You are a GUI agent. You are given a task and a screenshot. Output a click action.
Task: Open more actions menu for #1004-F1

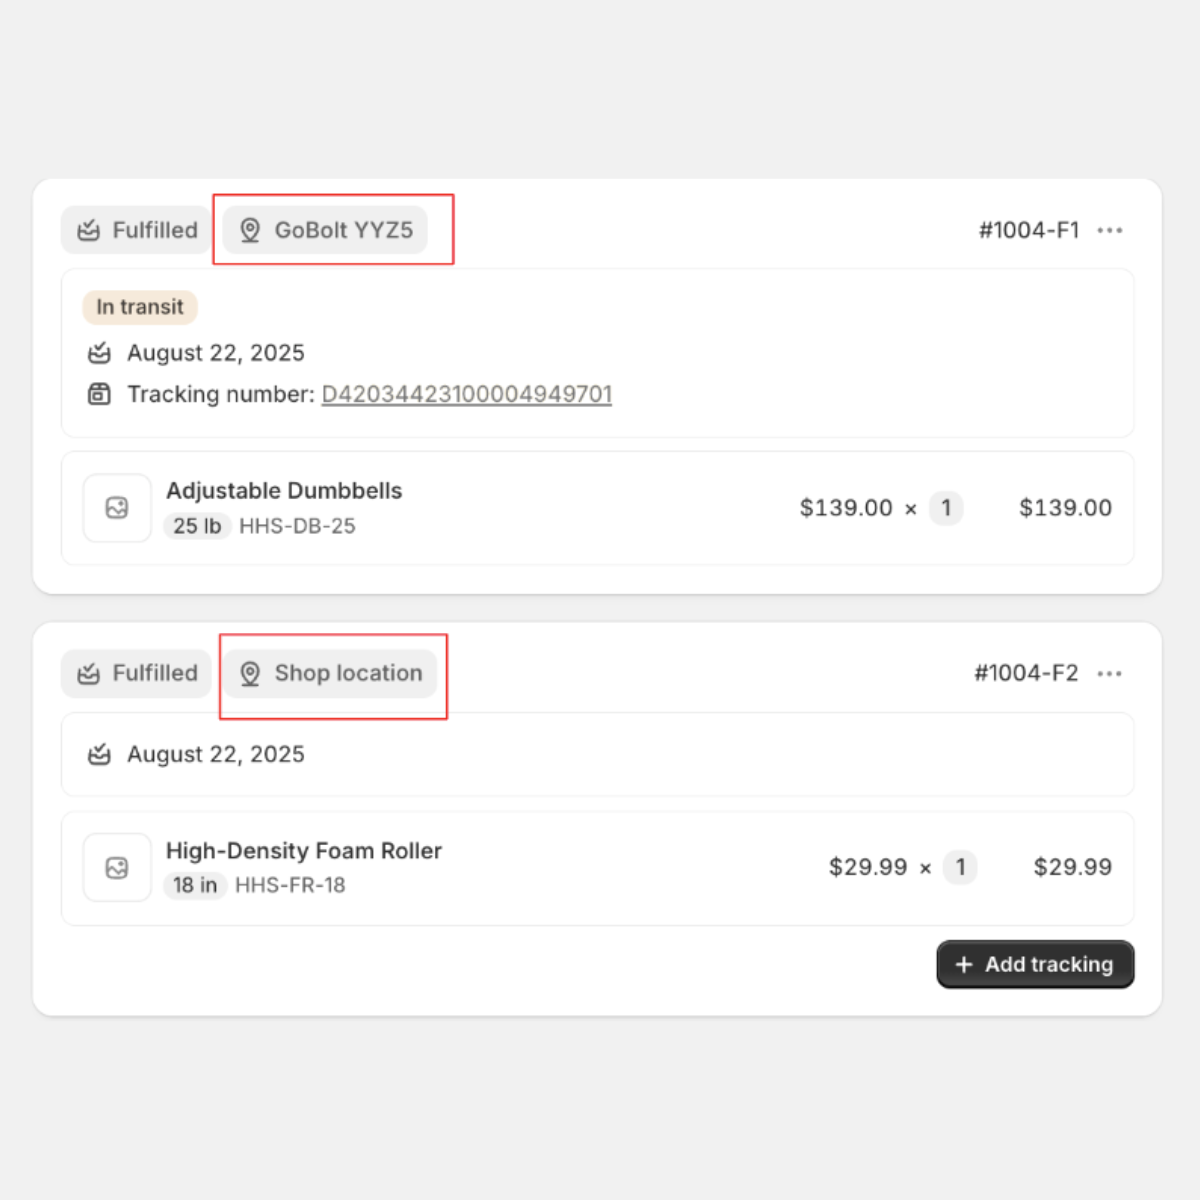click(x=1109, y=230)
